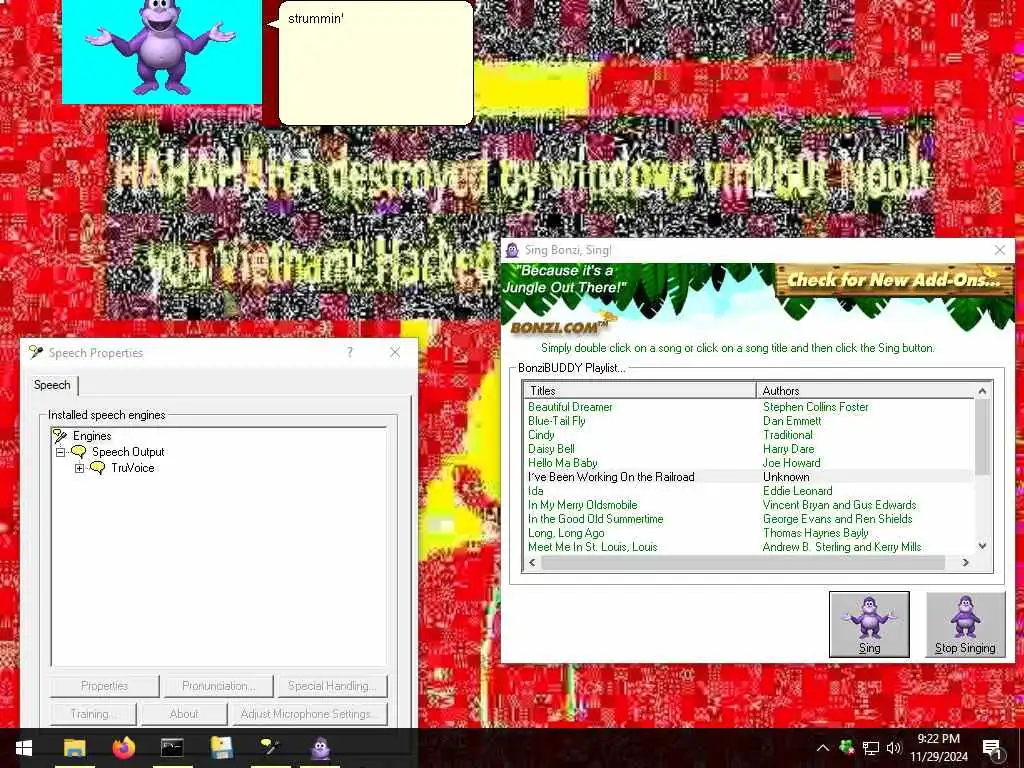This screenshot has height=768, width=1024.
Task: Open the Windows Start menu
Action: point(24,748)
